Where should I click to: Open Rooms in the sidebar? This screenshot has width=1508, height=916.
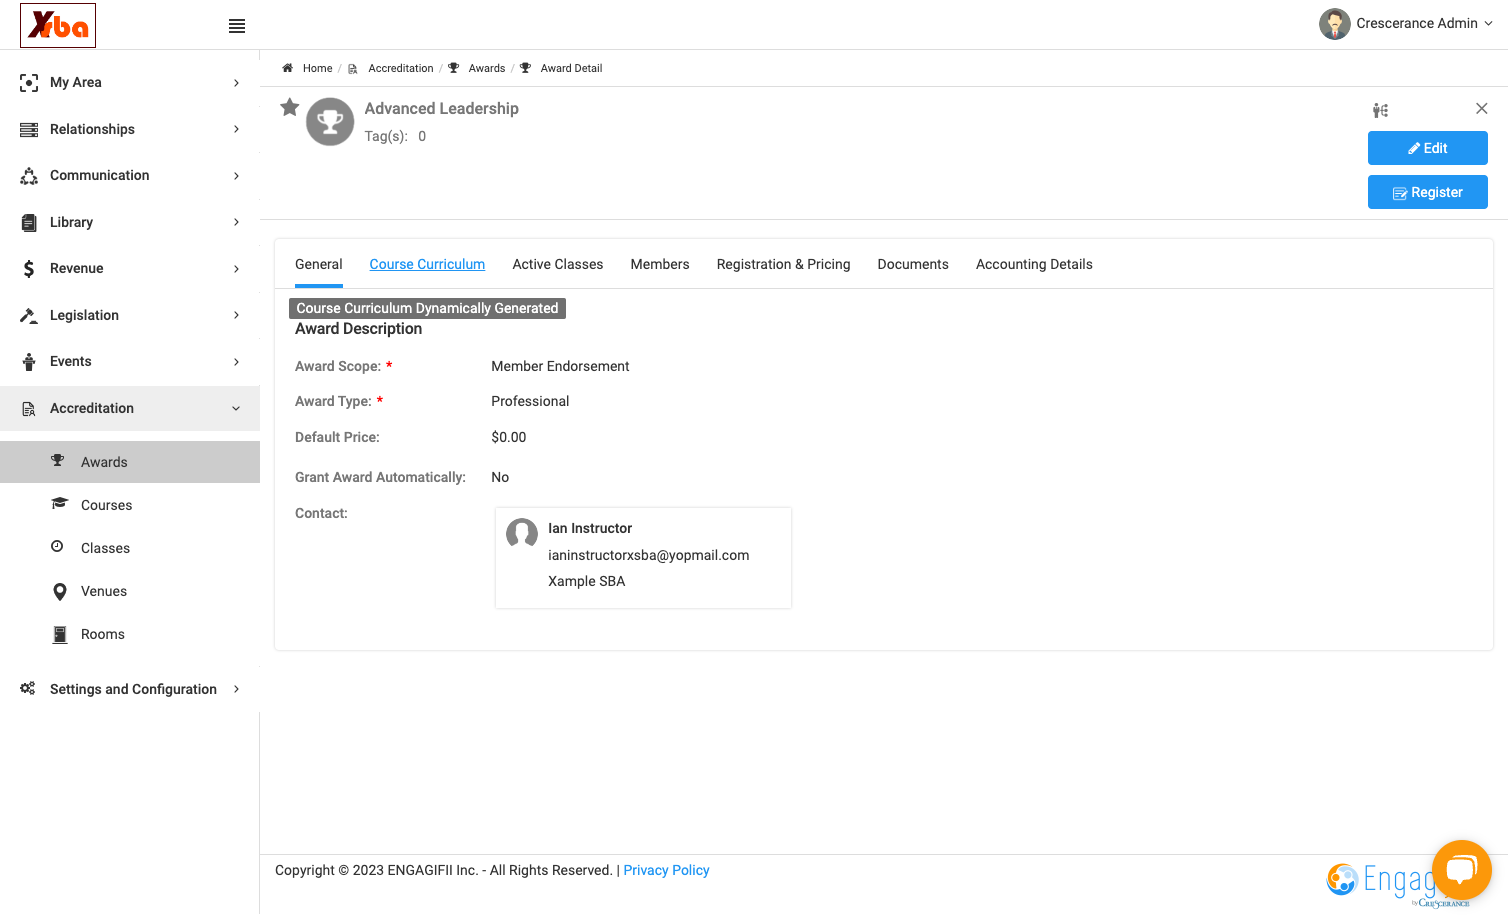[103, 634]
